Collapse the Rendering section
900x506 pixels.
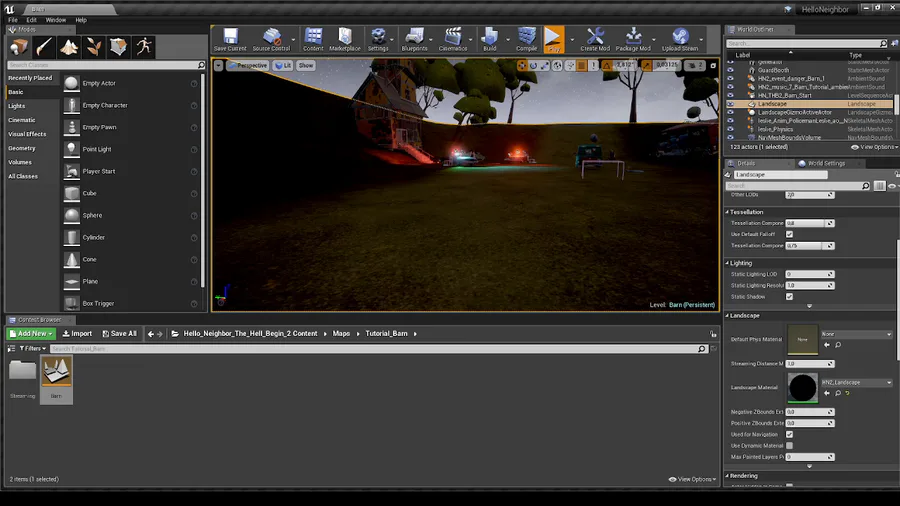point(727,476)
